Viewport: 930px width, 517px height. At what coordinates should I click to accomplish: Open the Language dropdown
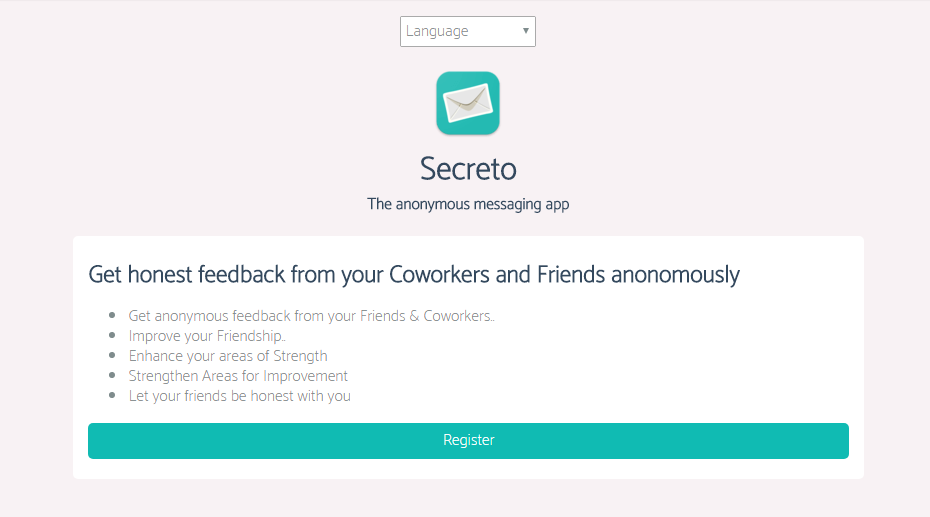tap(467, 31)
